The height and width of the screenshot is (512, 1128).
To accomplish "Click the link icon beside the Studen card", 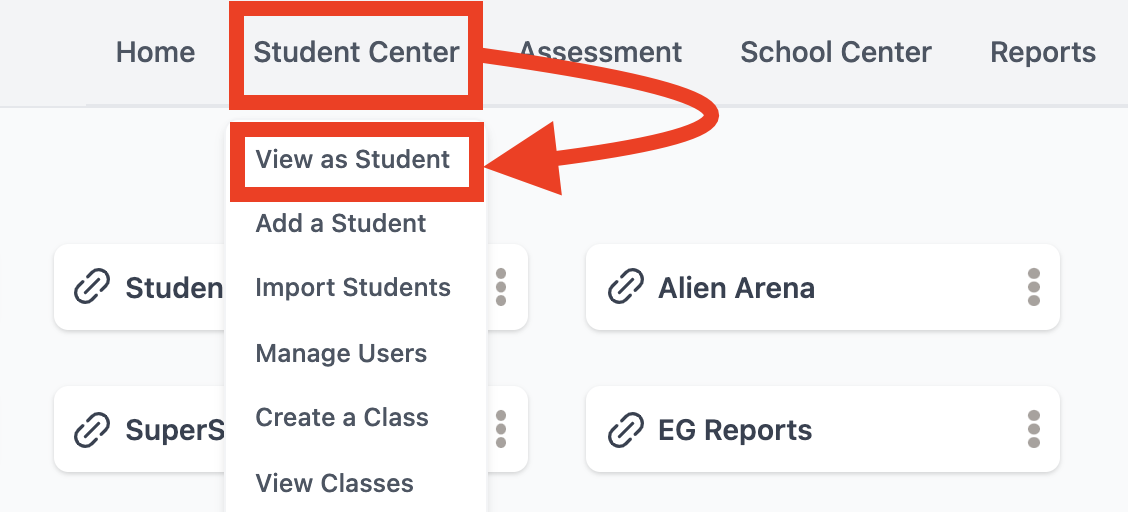I will tap(92, 287).
